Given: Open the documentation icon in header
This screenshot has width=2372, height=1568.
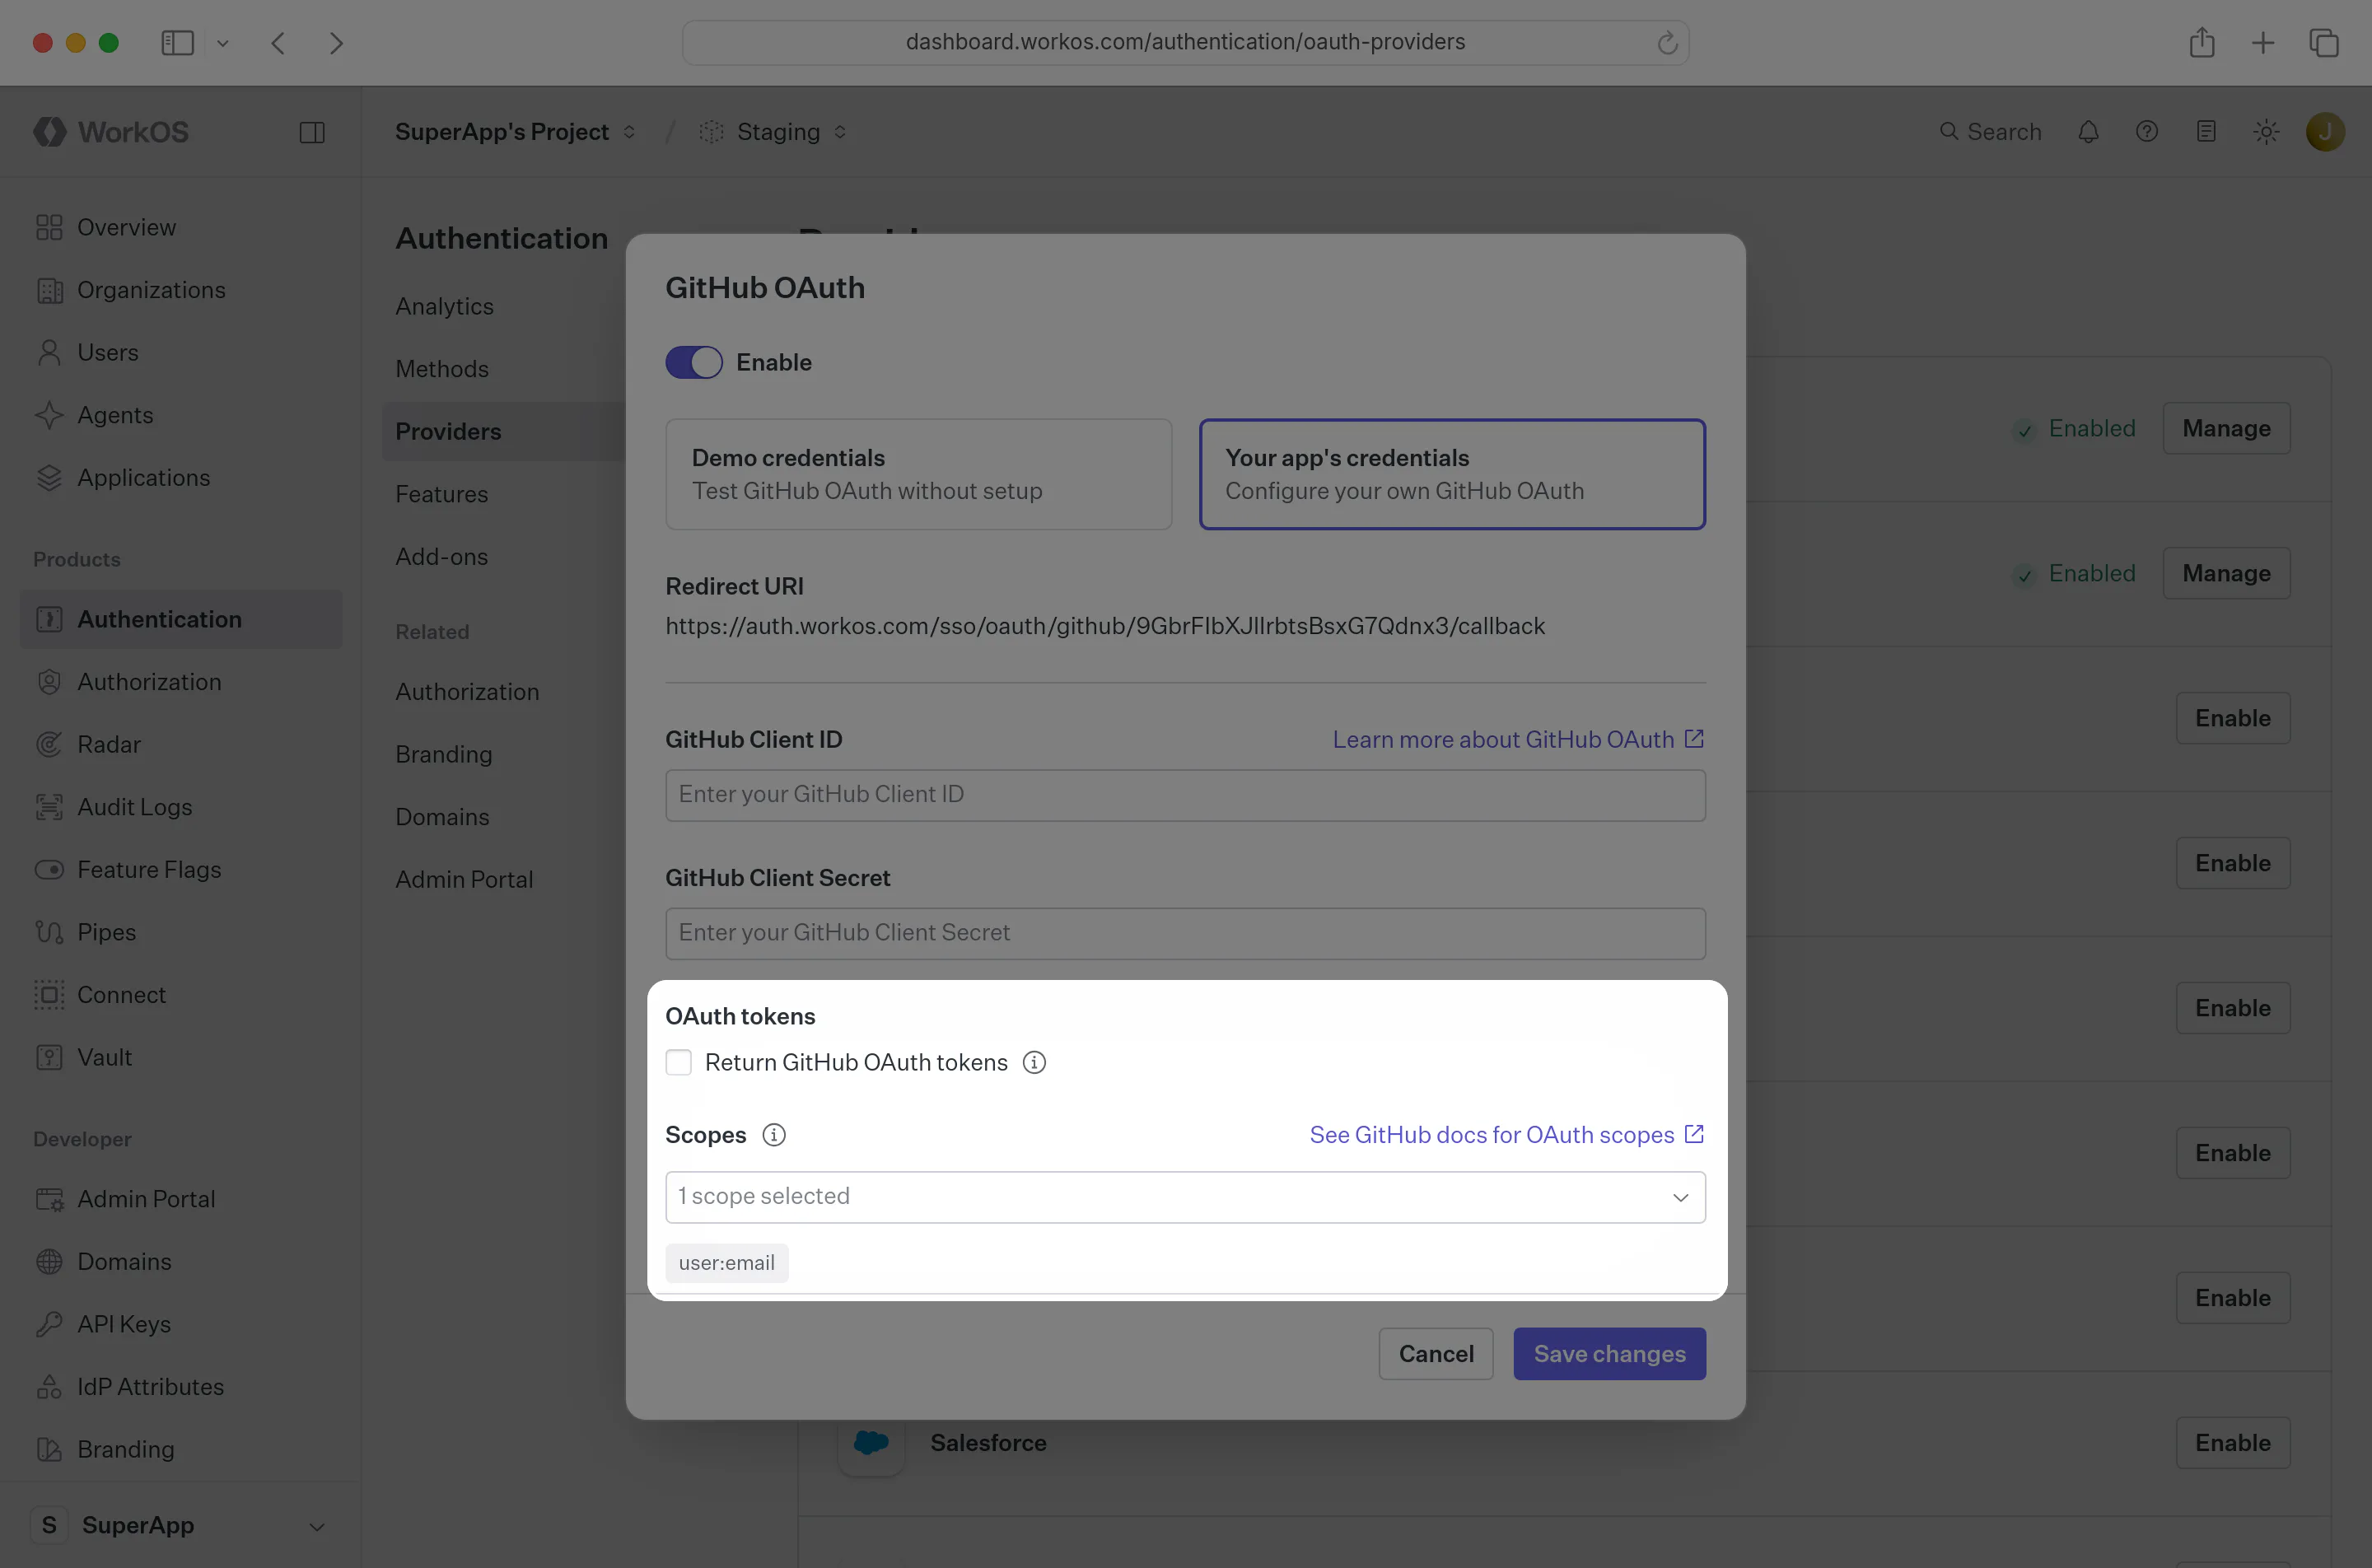Looking at the screenshot, I should point(2206,132).
